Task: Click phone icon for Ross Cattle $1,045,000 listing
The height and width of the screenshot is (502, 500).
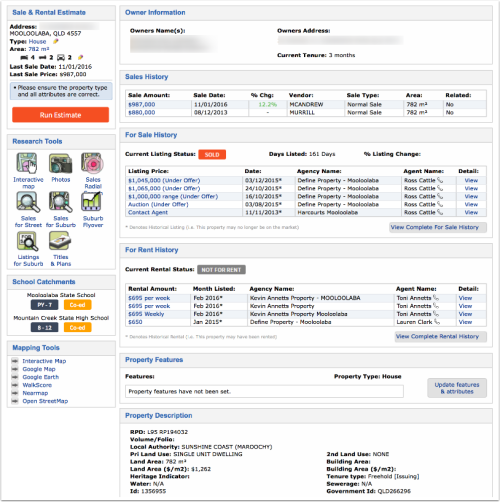Action: (440, 180)
